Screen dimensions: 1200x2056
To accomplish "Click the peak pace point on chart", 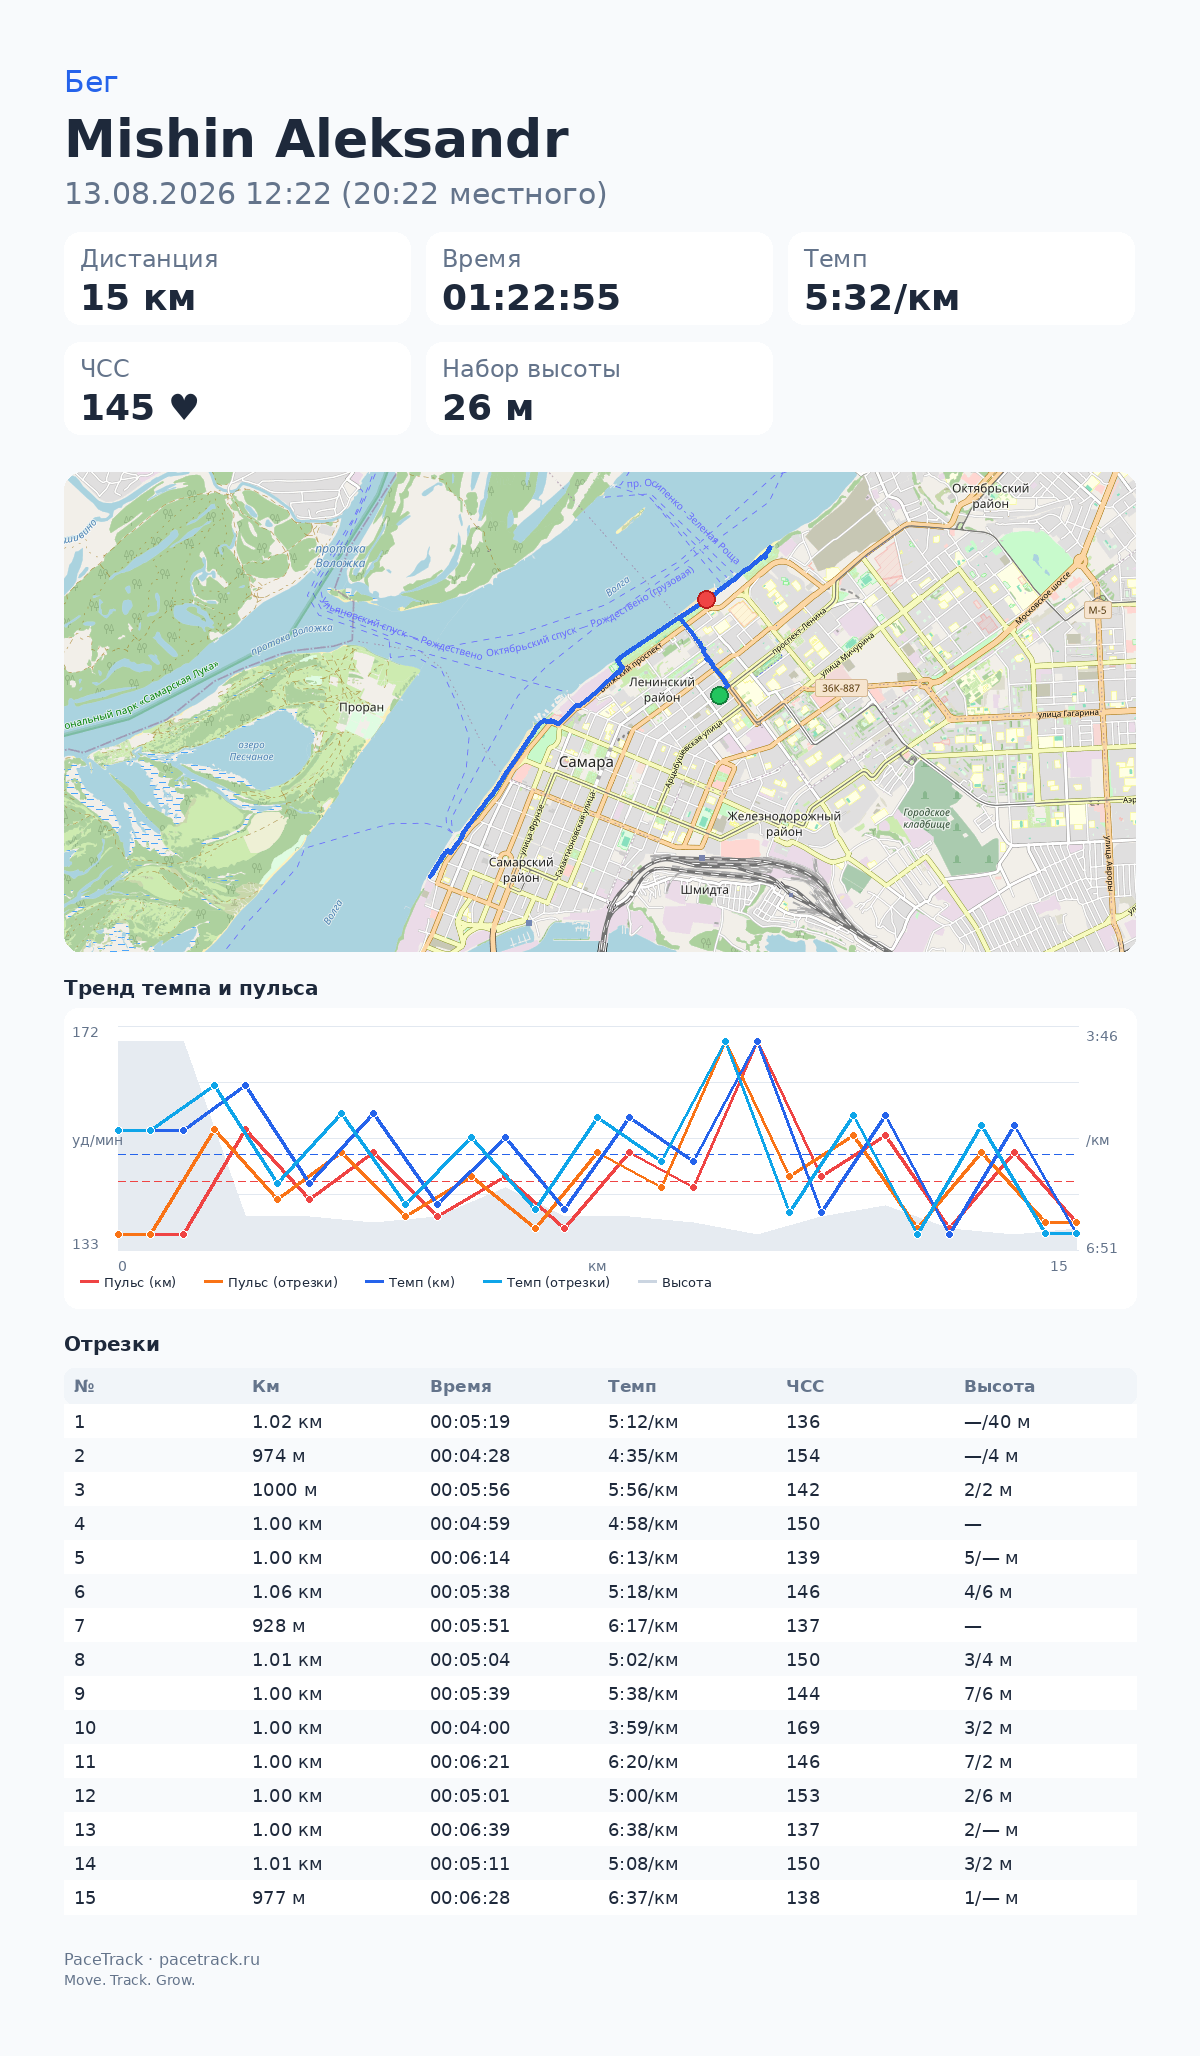I will point(757,1041).
